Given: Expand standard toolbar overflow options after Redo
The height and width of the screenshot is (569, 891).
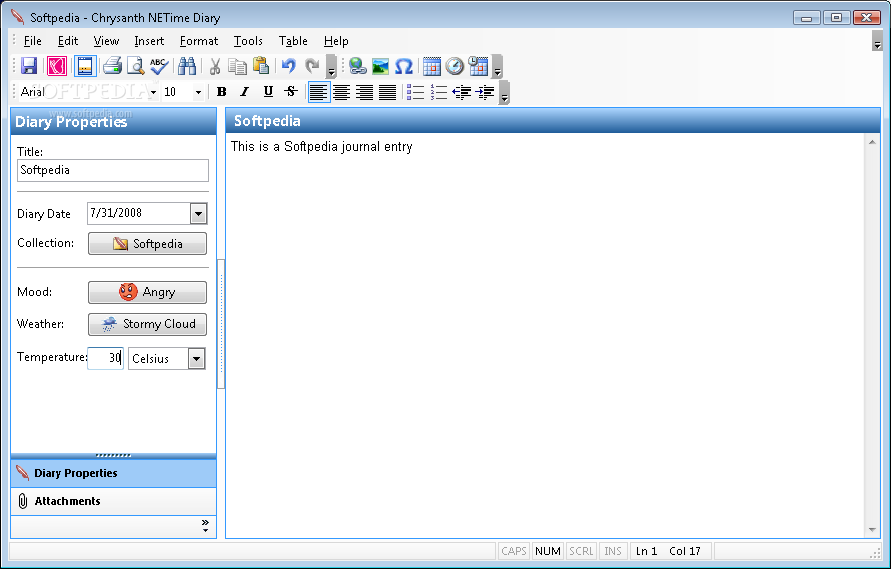Looking at the screenshot, I should (x=331, y=67).
